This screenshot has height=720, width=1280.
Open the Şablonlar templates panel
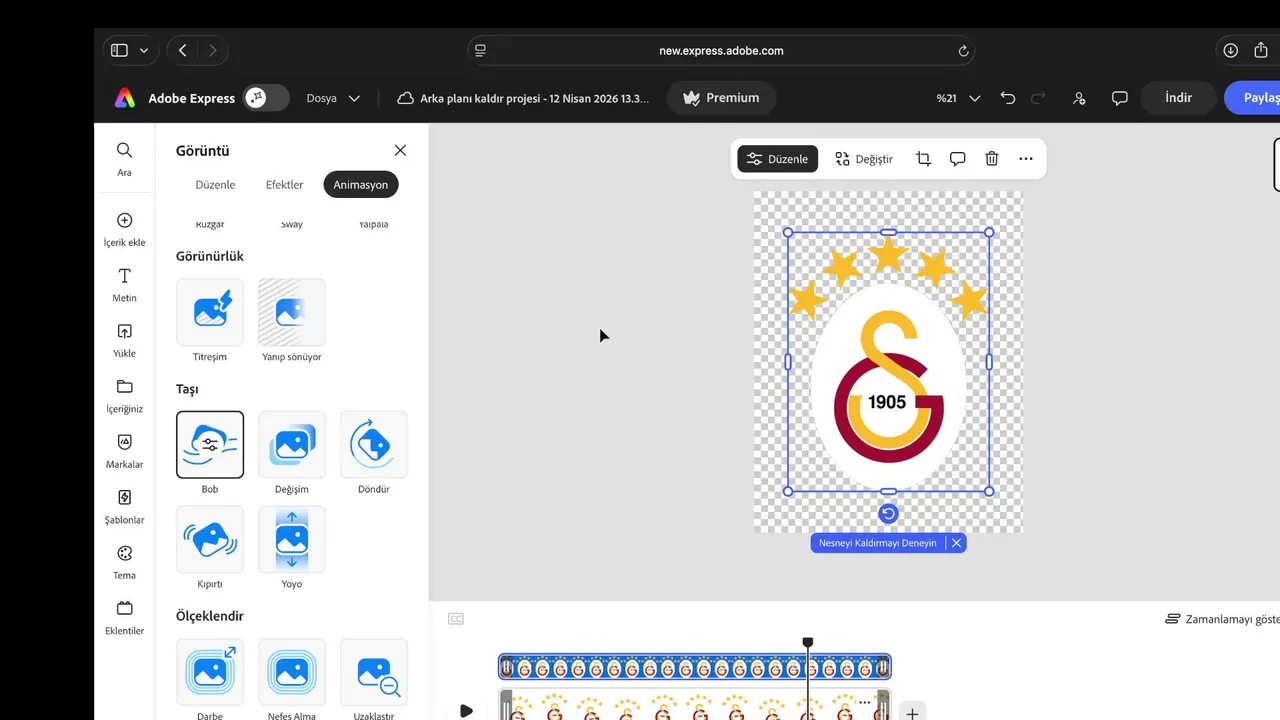click(124, 507)
